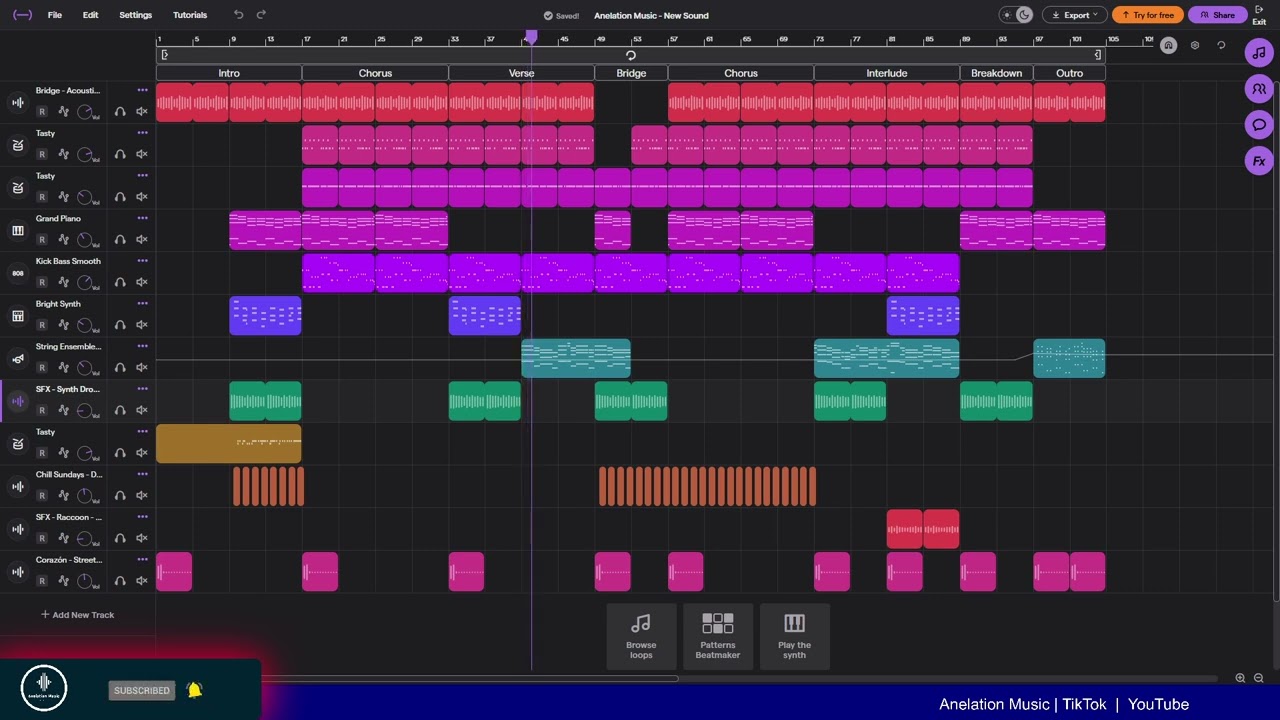1280x720 pixels.
Task: Open the Edit menu
Action: tap(90, 15)
